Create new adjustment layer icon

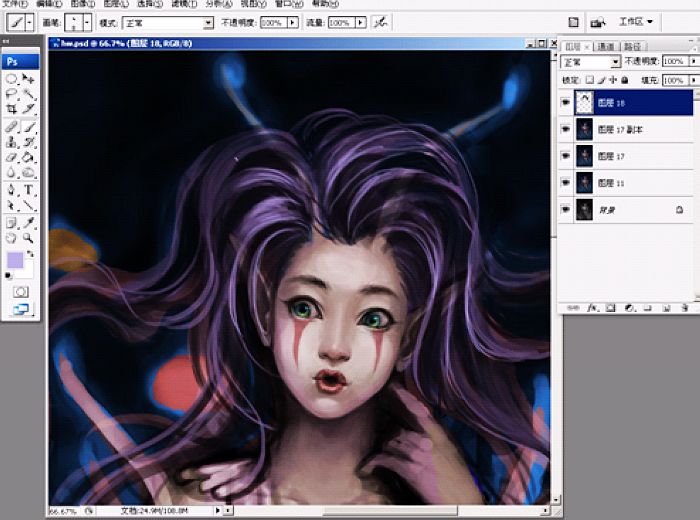point(629,308)
